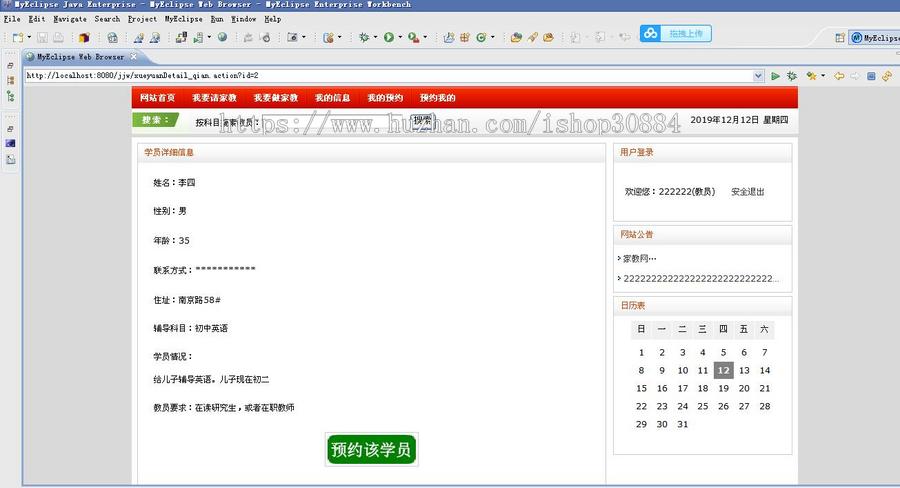Select date 25 in the calendar
The image size is (900, 488).
tap(703, 406)
